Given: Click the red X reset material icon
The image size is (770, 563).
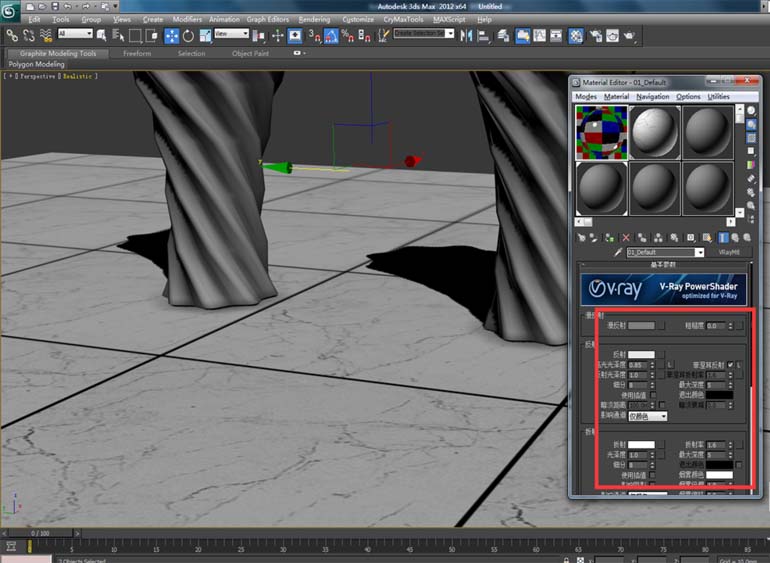Looking at the screenshot, I should (626, 238).
